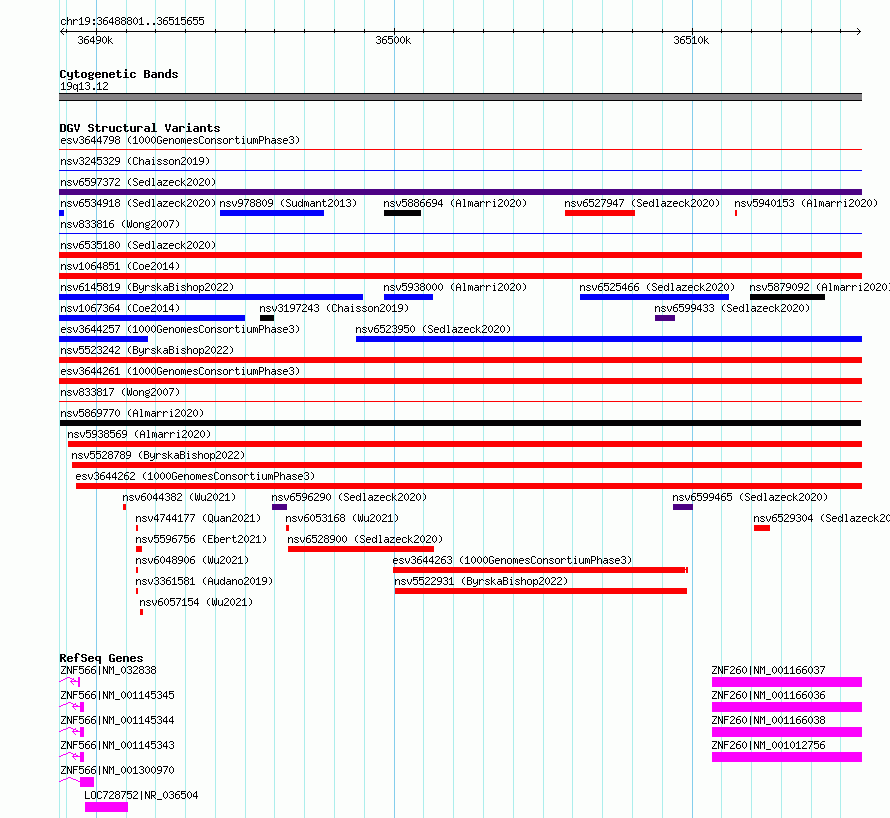
Task: Select the purple nsv6597372 variant bar
Action: click(x=460, y=192)
